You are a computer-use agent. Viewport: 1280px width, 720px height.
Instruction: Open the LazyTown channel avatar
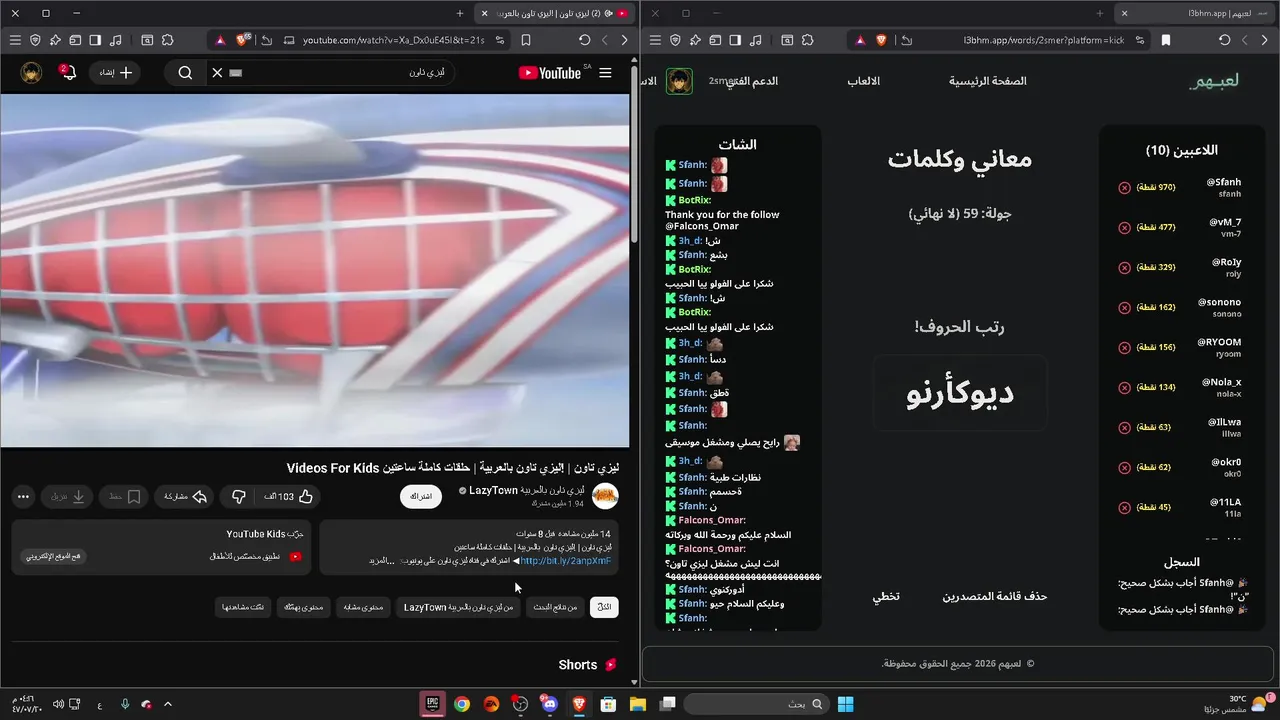tap(605, 495)
